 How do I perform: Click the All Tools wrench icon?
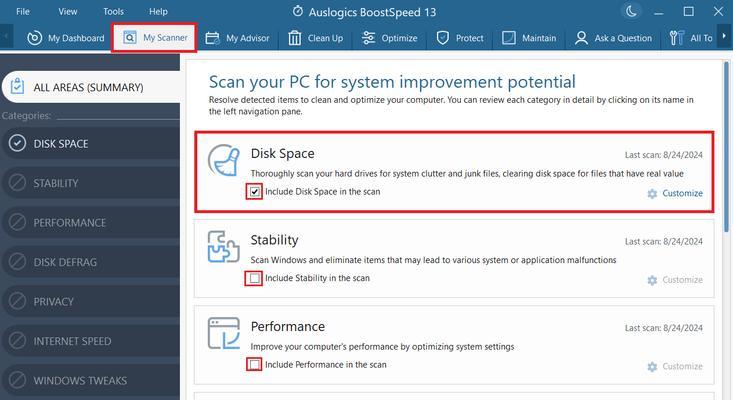click(x=676, y=38)
